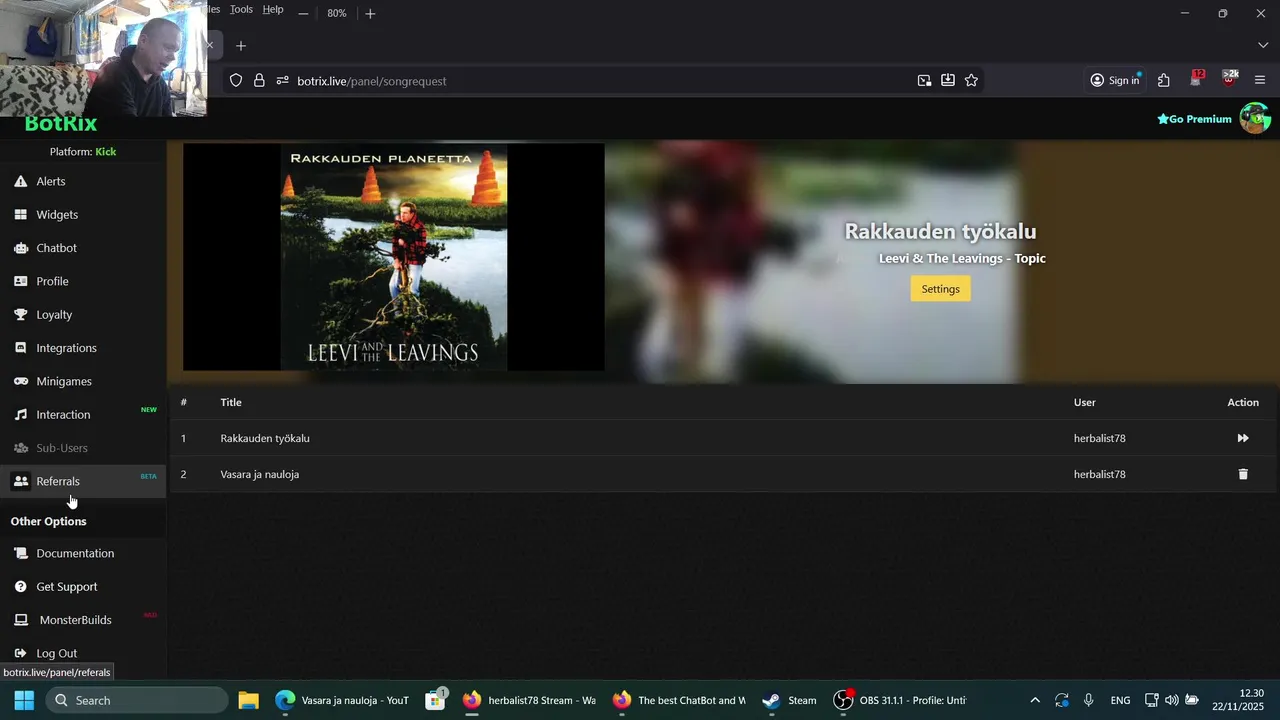Click the Settings button under the song title

(x=940, y=289)
